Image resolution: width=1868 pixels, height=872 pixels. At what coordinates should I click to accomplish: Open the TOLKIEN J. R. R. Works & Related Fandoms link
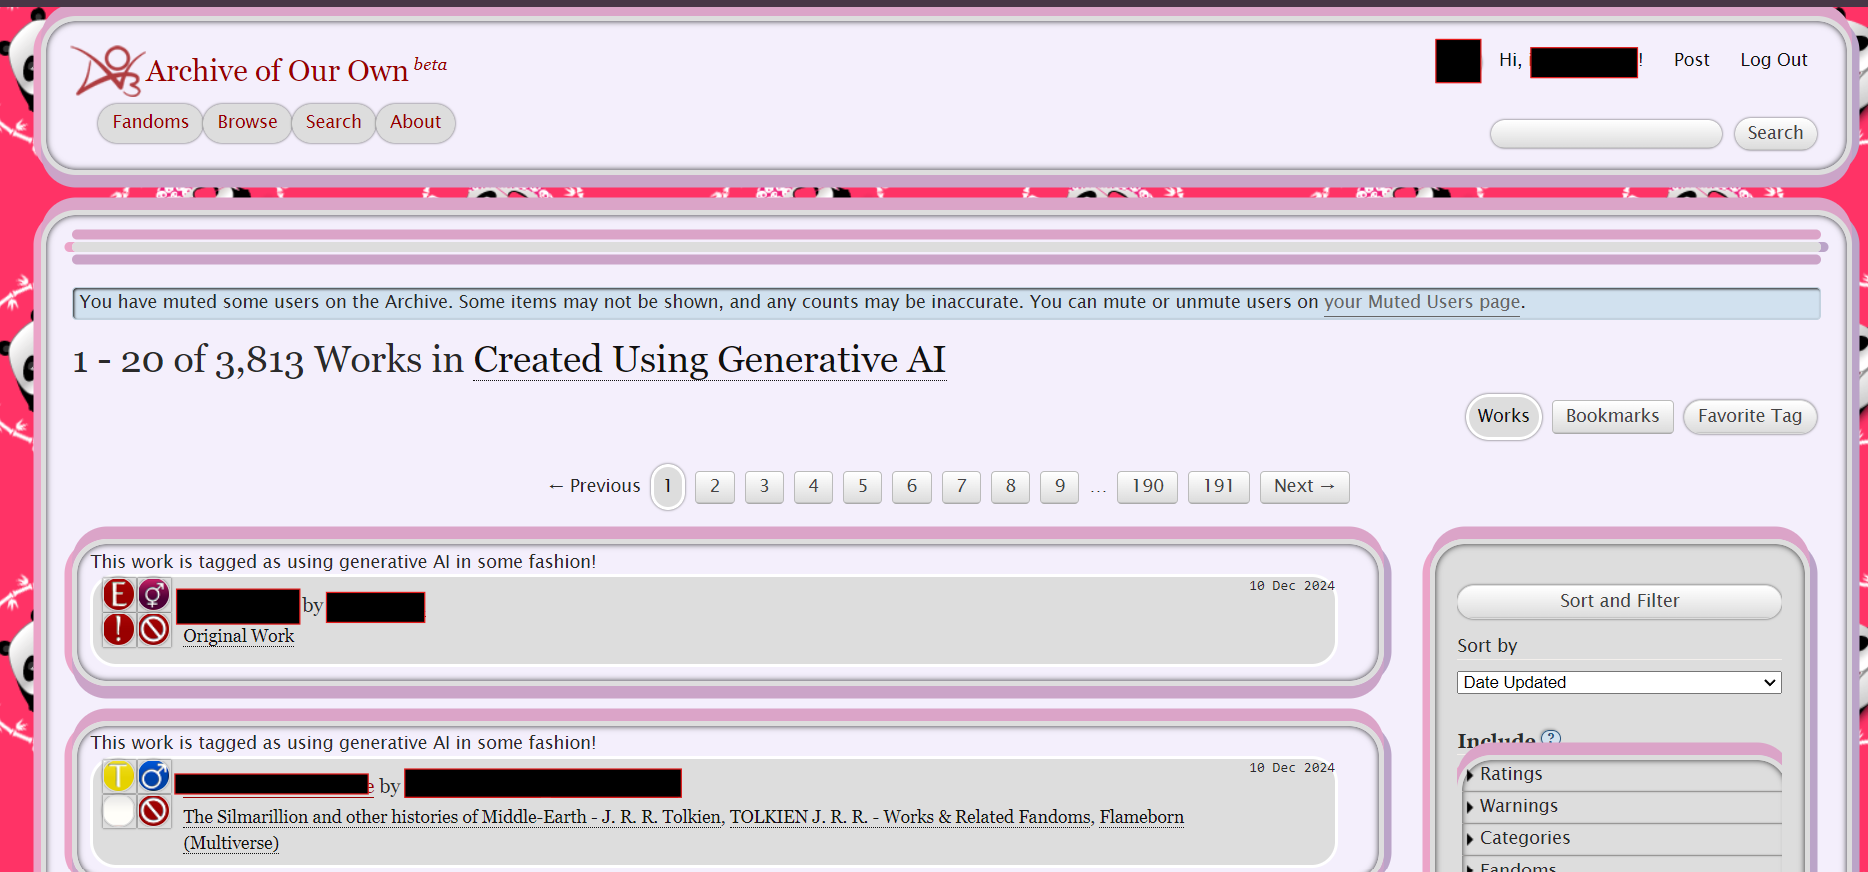(910, 817)
